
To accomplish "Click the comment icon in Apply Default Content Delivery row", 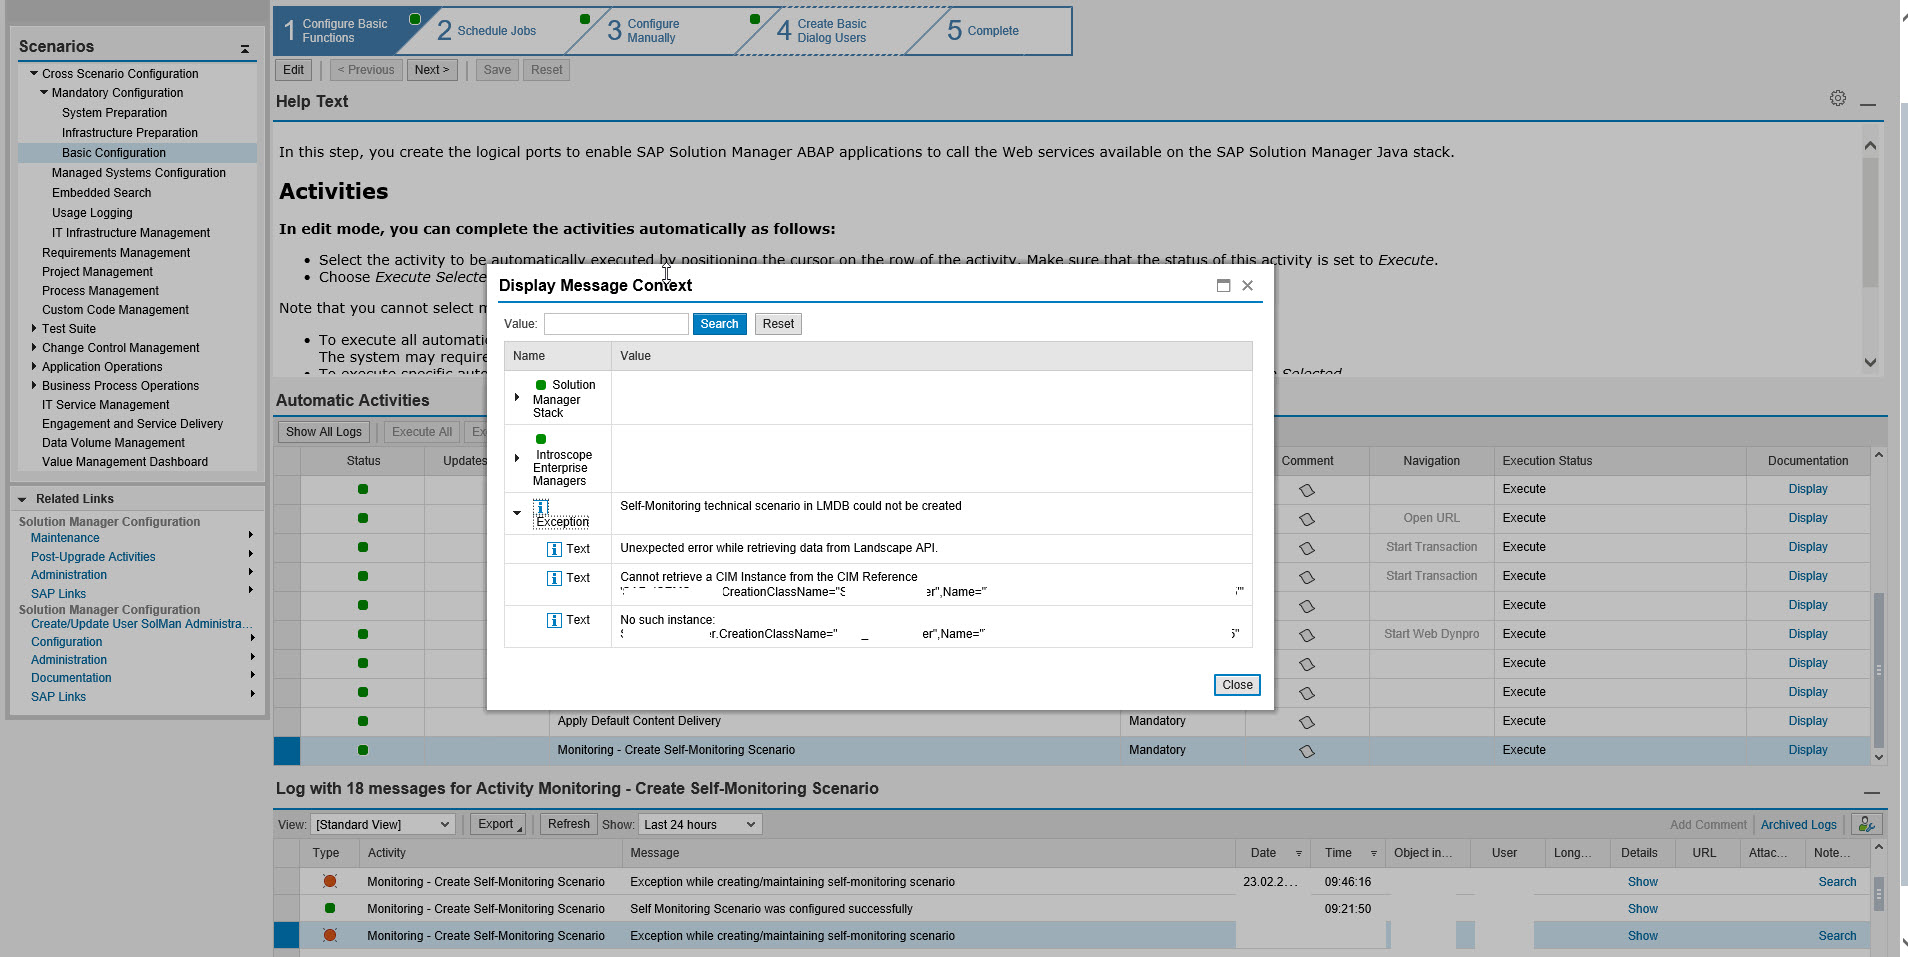I will (1306, 722).
